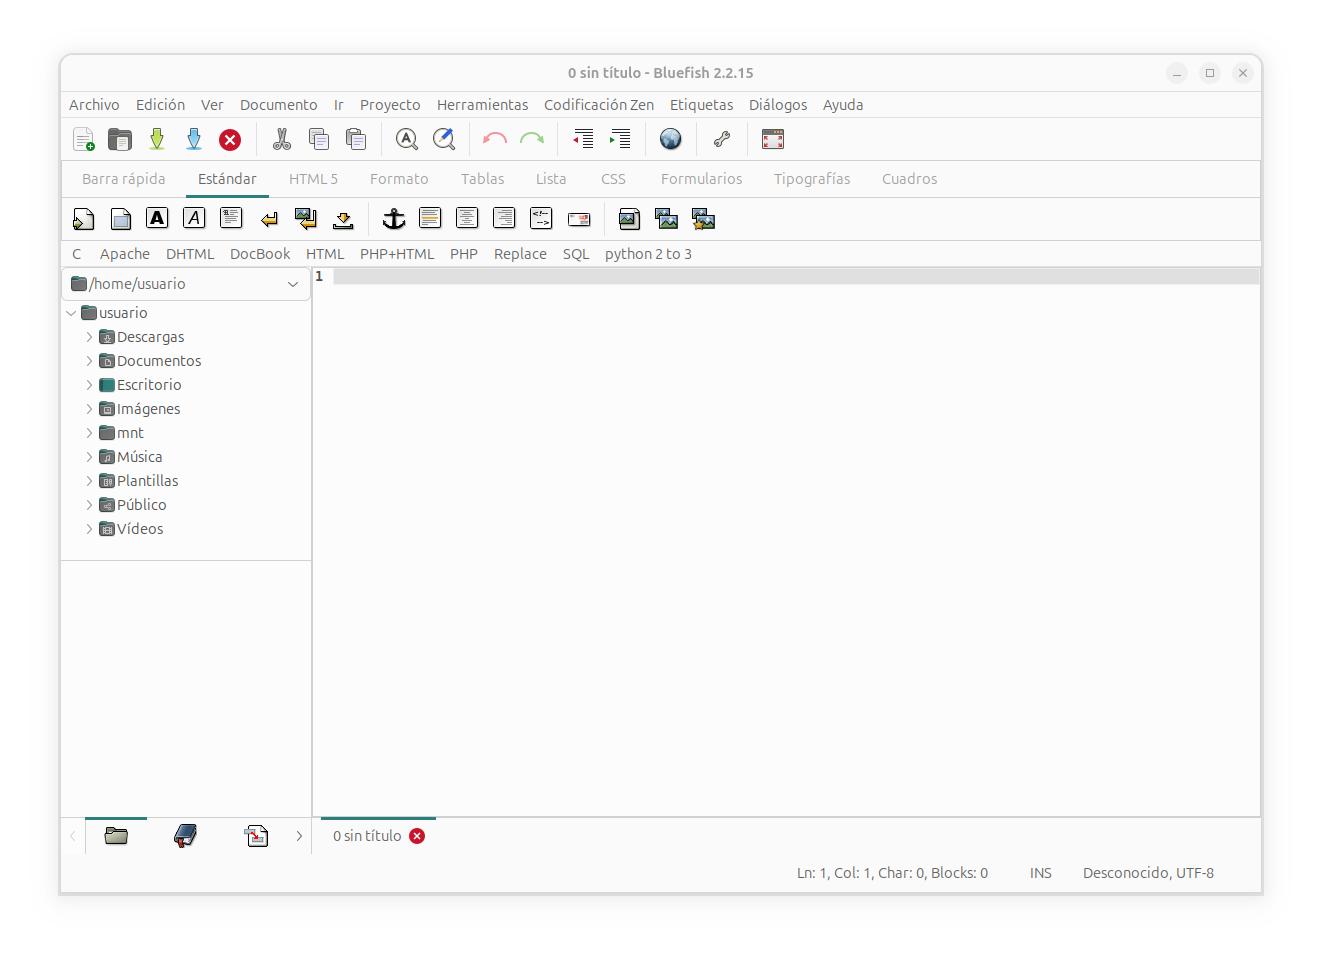Expand the Público folder
Viewport: 1322px width, 959px height.
point(89,505)
